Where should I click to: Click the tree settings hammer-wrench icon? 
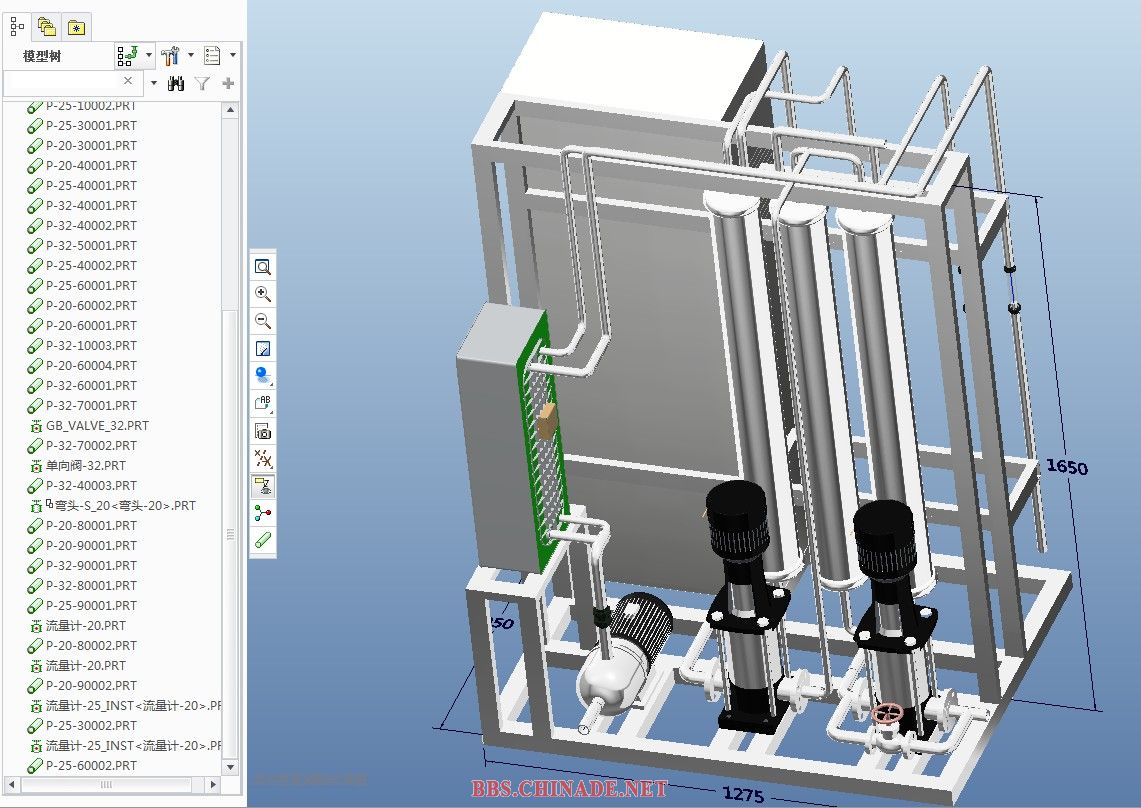(170, 55)
